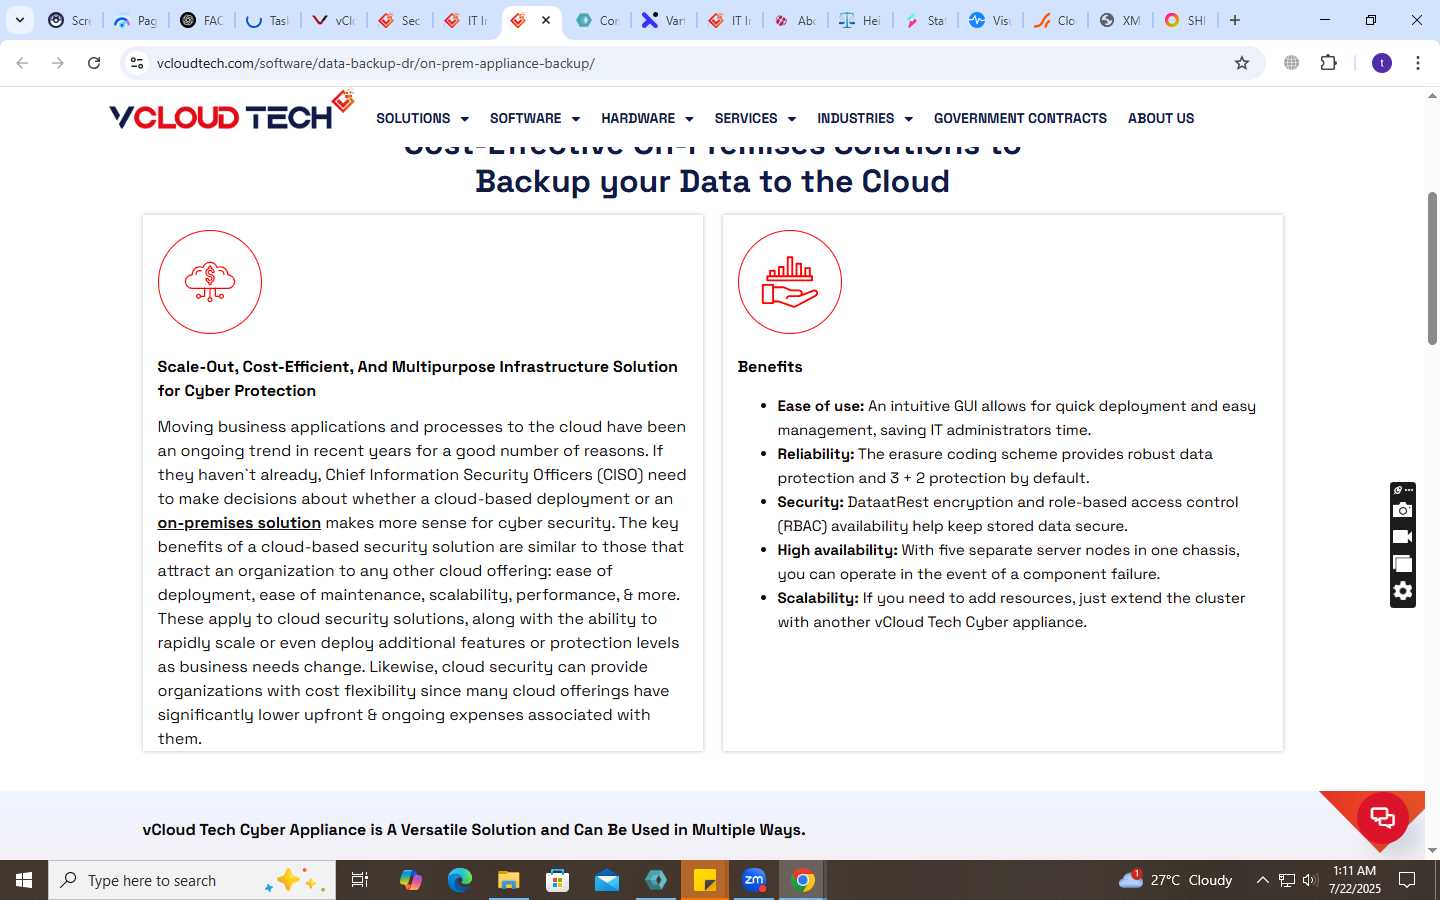The width and height of the screenshot is (1440, 900).
Task: Open the Extensions puzzle icon
Action: (1328, 63)
